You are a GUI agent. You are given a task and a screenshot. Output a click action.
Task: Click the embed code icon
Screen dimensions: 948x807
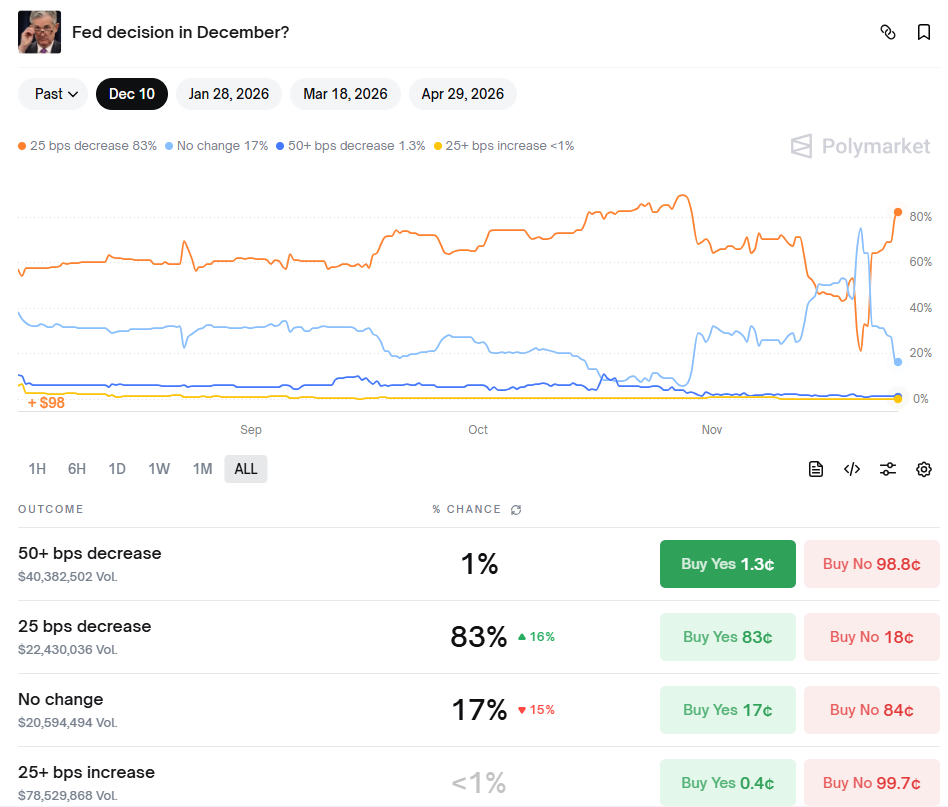(852, 469)
